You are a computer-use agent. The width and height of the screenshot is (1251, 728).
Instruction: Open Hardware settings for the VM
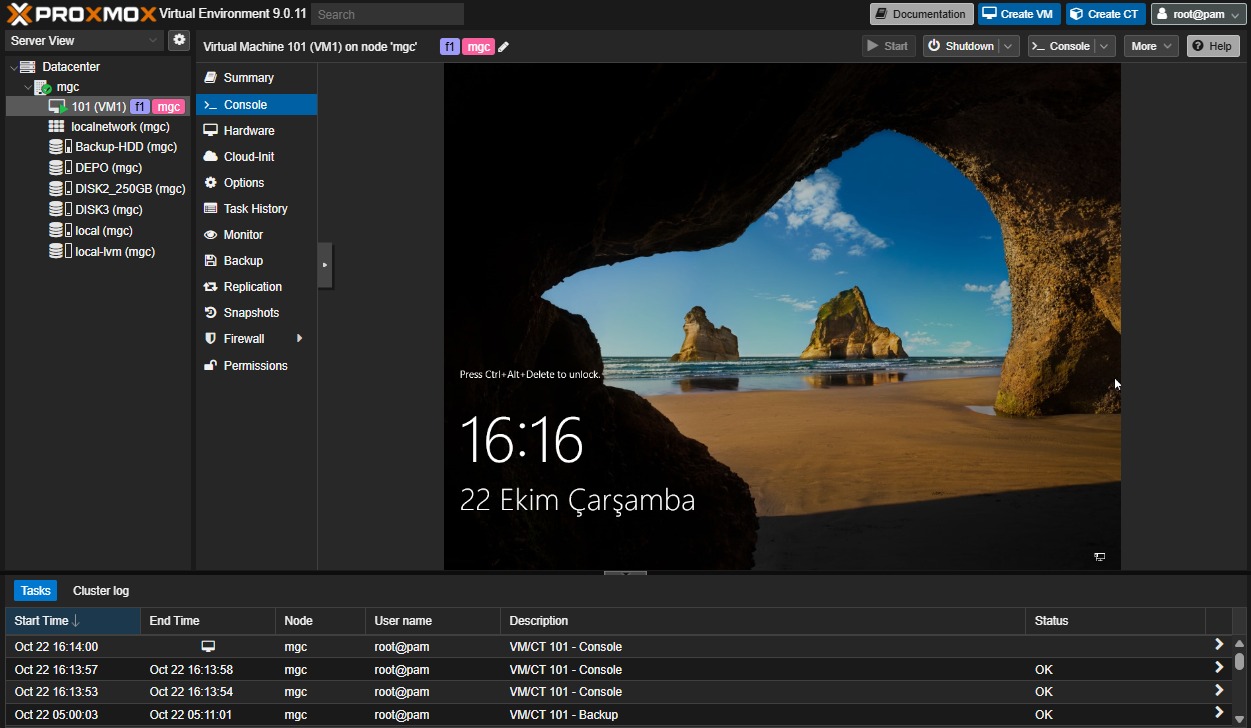coord(248,131)
